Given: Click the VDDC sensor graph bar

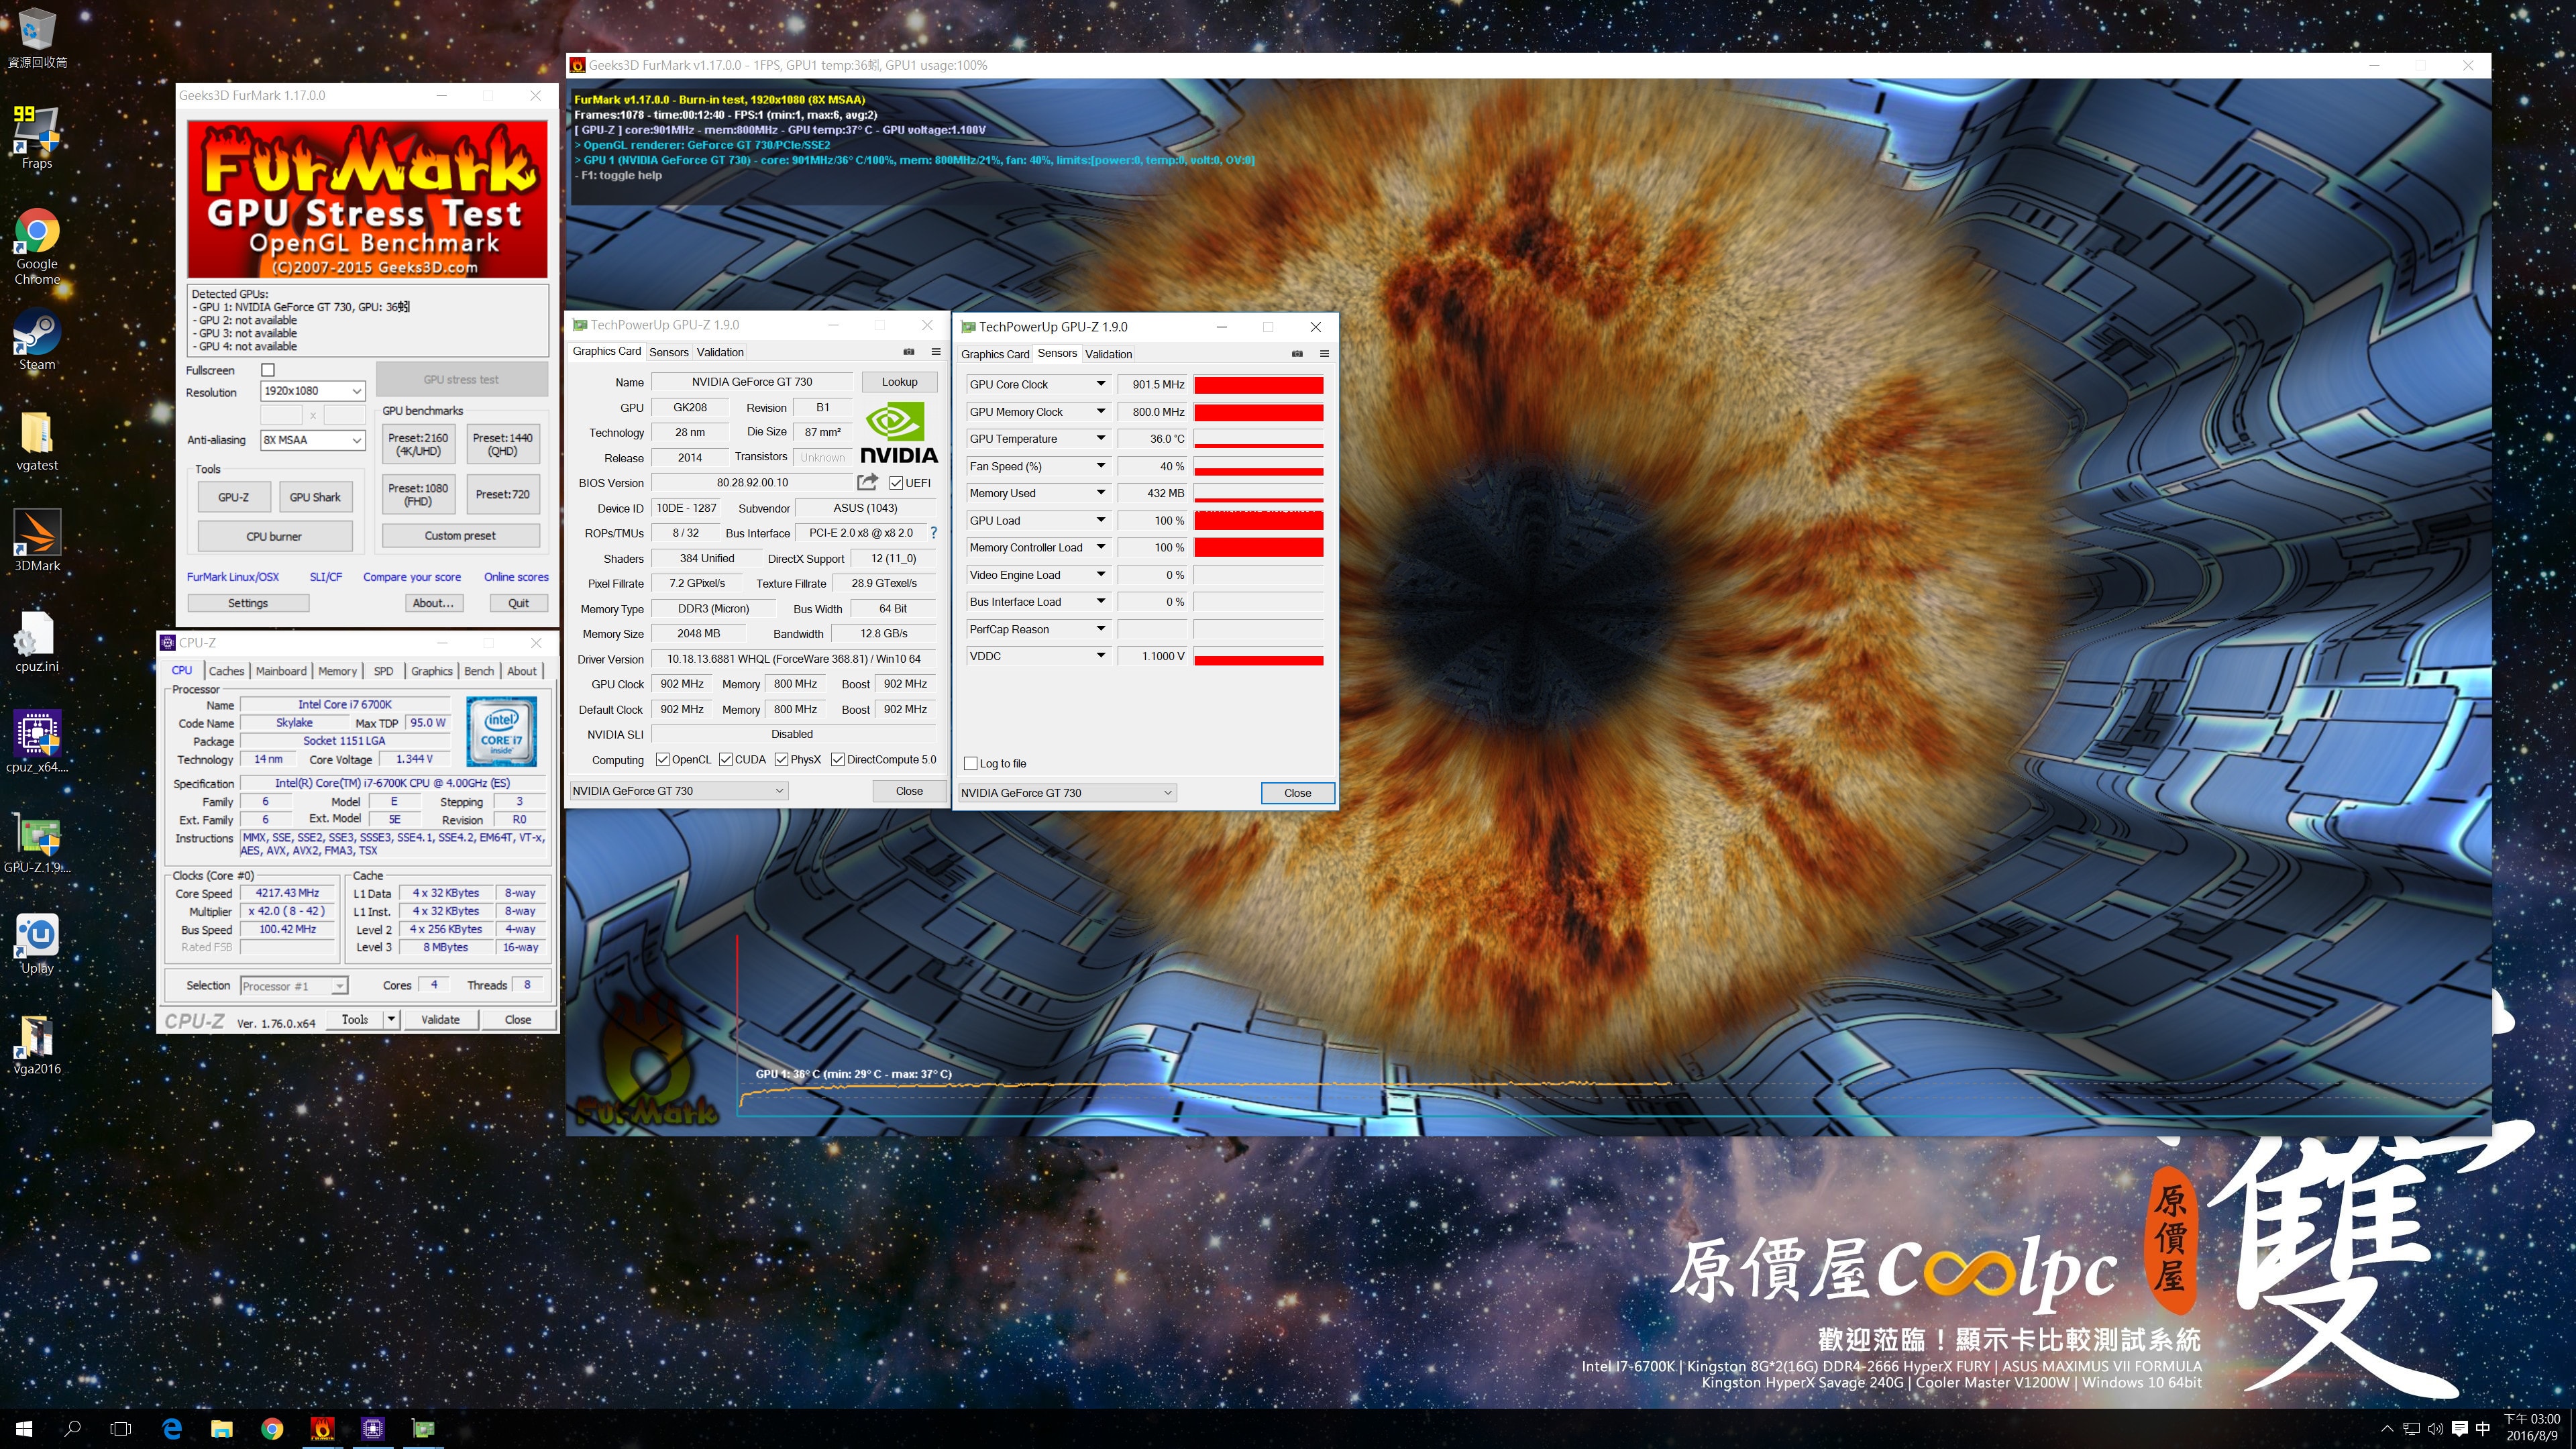Looking at the screenshot, I should tap(1258, 657).
